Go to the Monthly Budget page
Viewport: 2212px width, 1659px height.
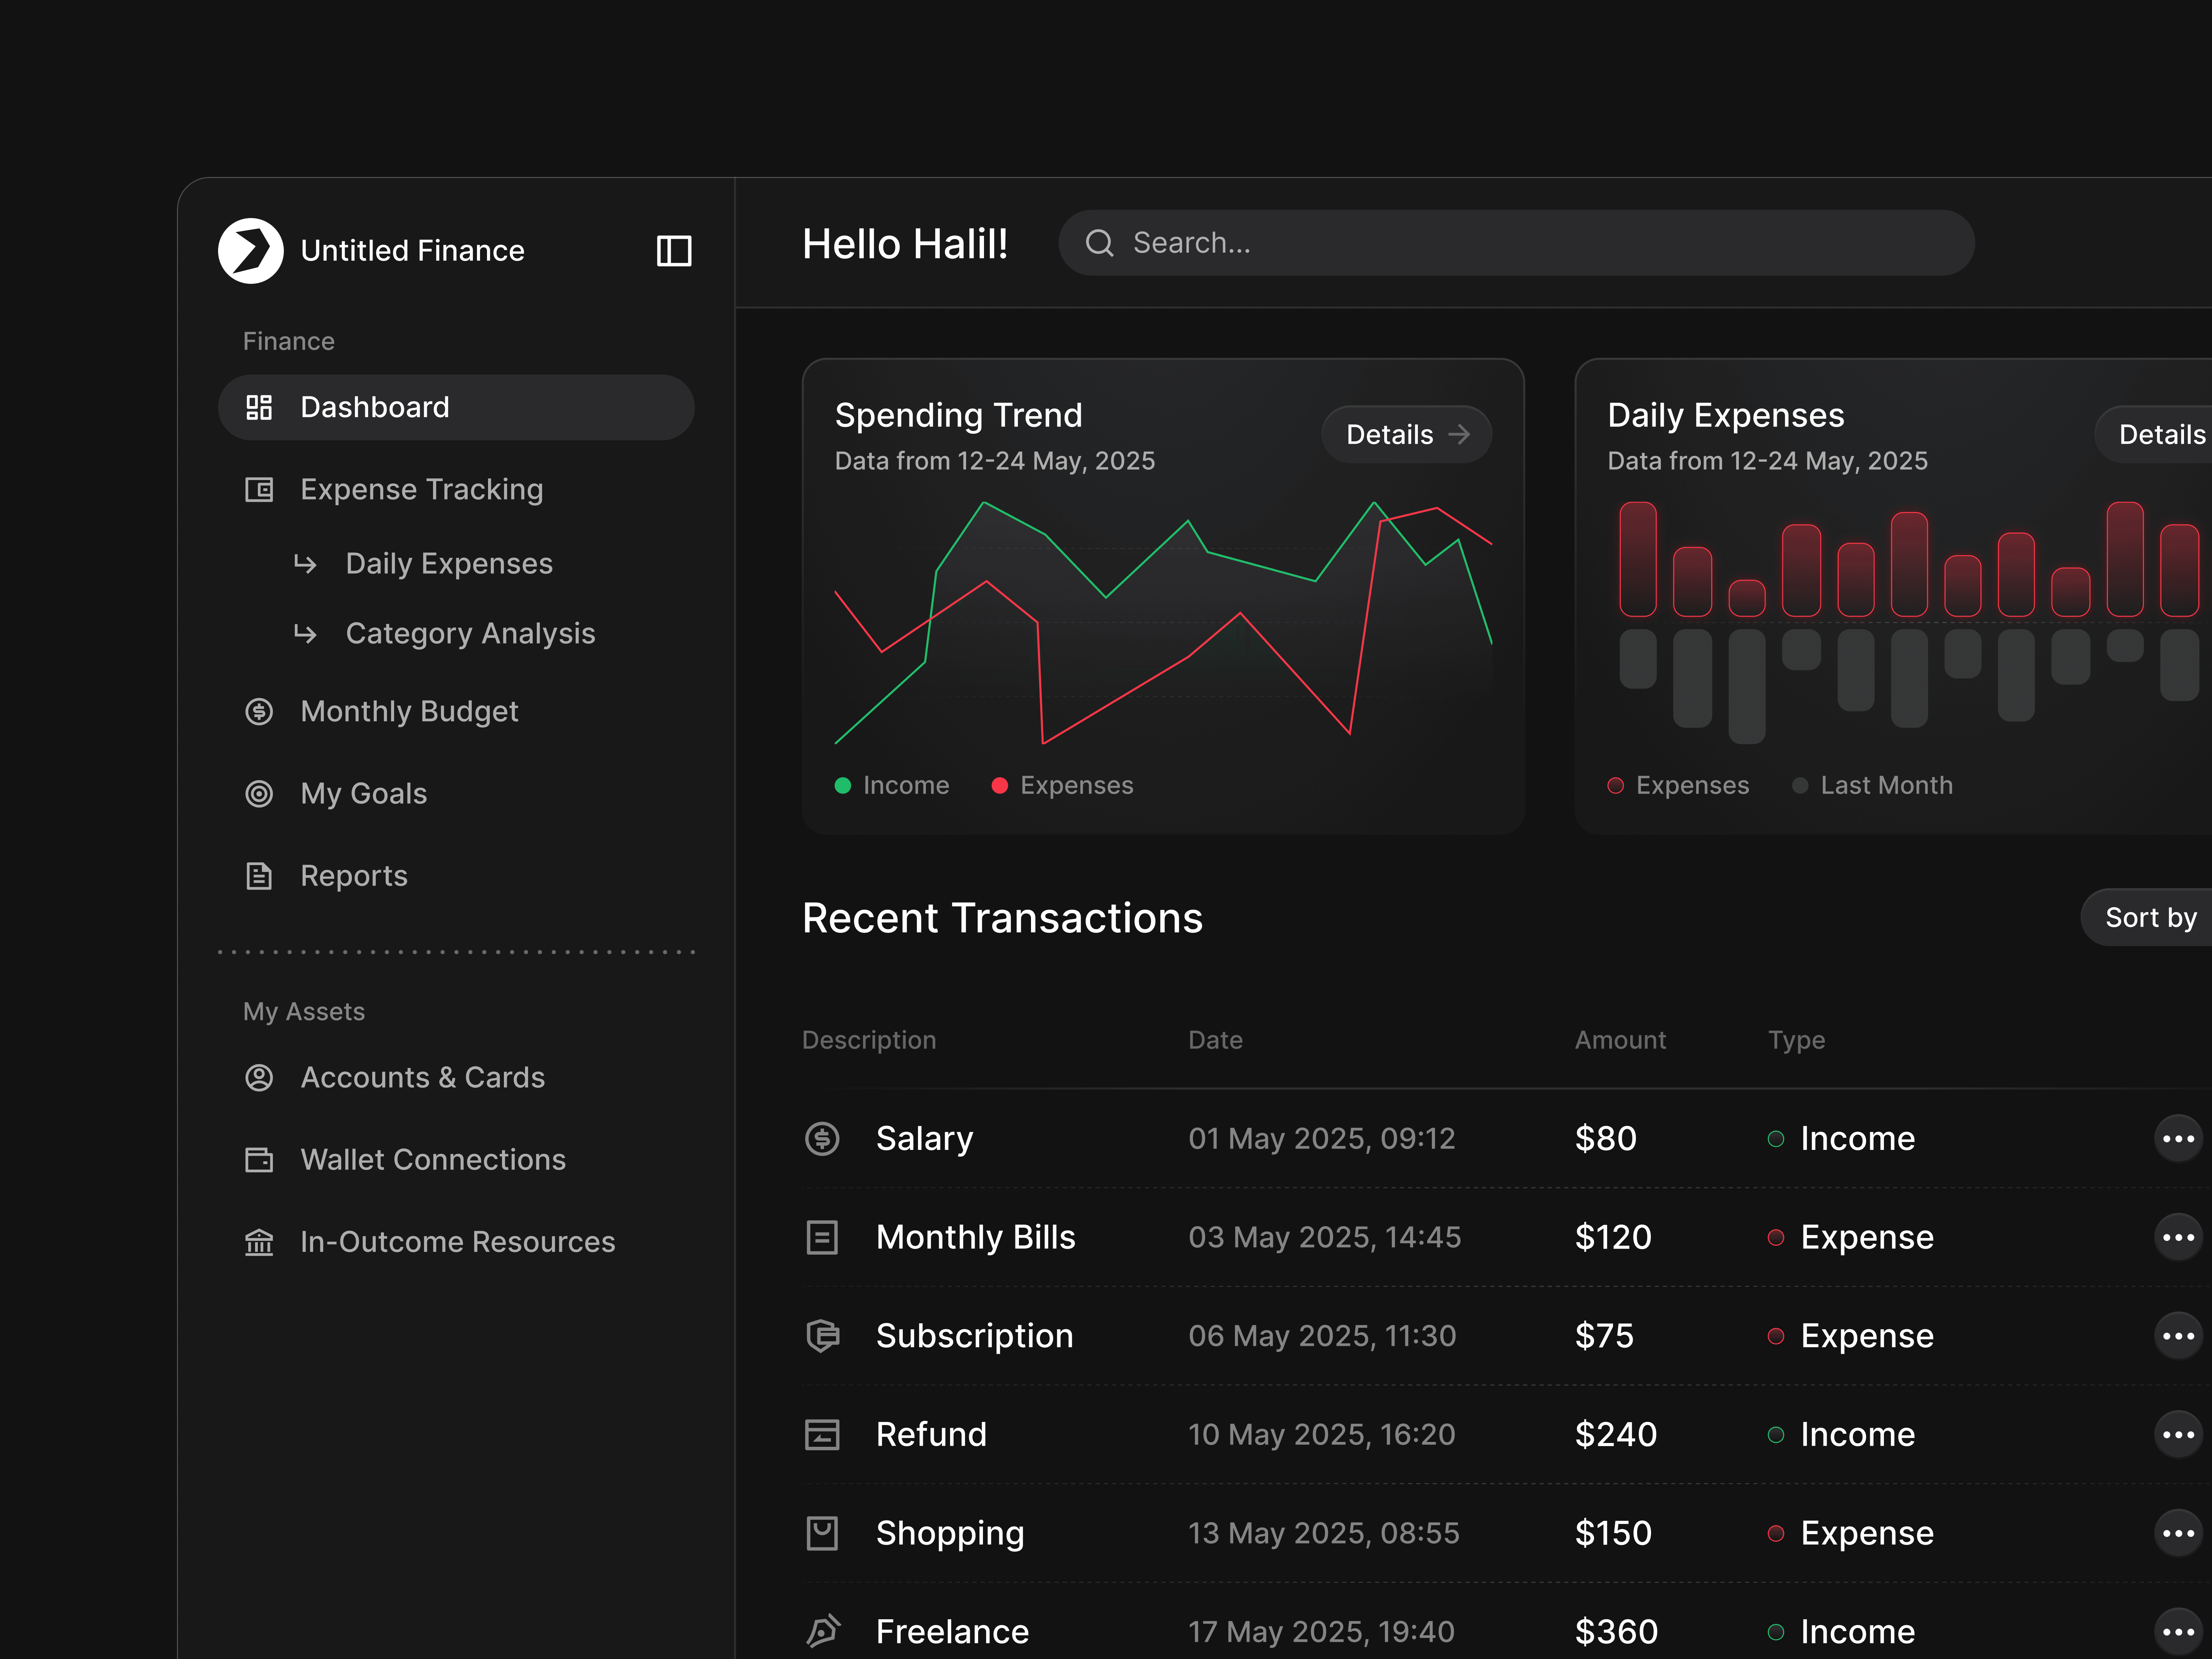[409, 711]
